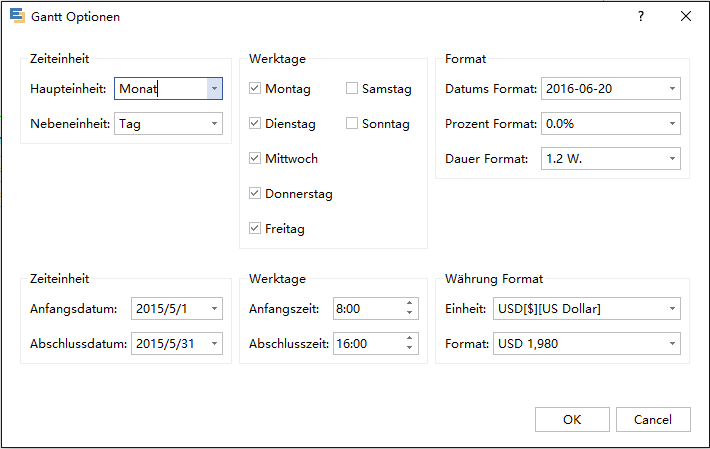Click the Gantt Optionen app icon
Image resolution: width=710 pixels, height=449 pixels.
[17, 17]
